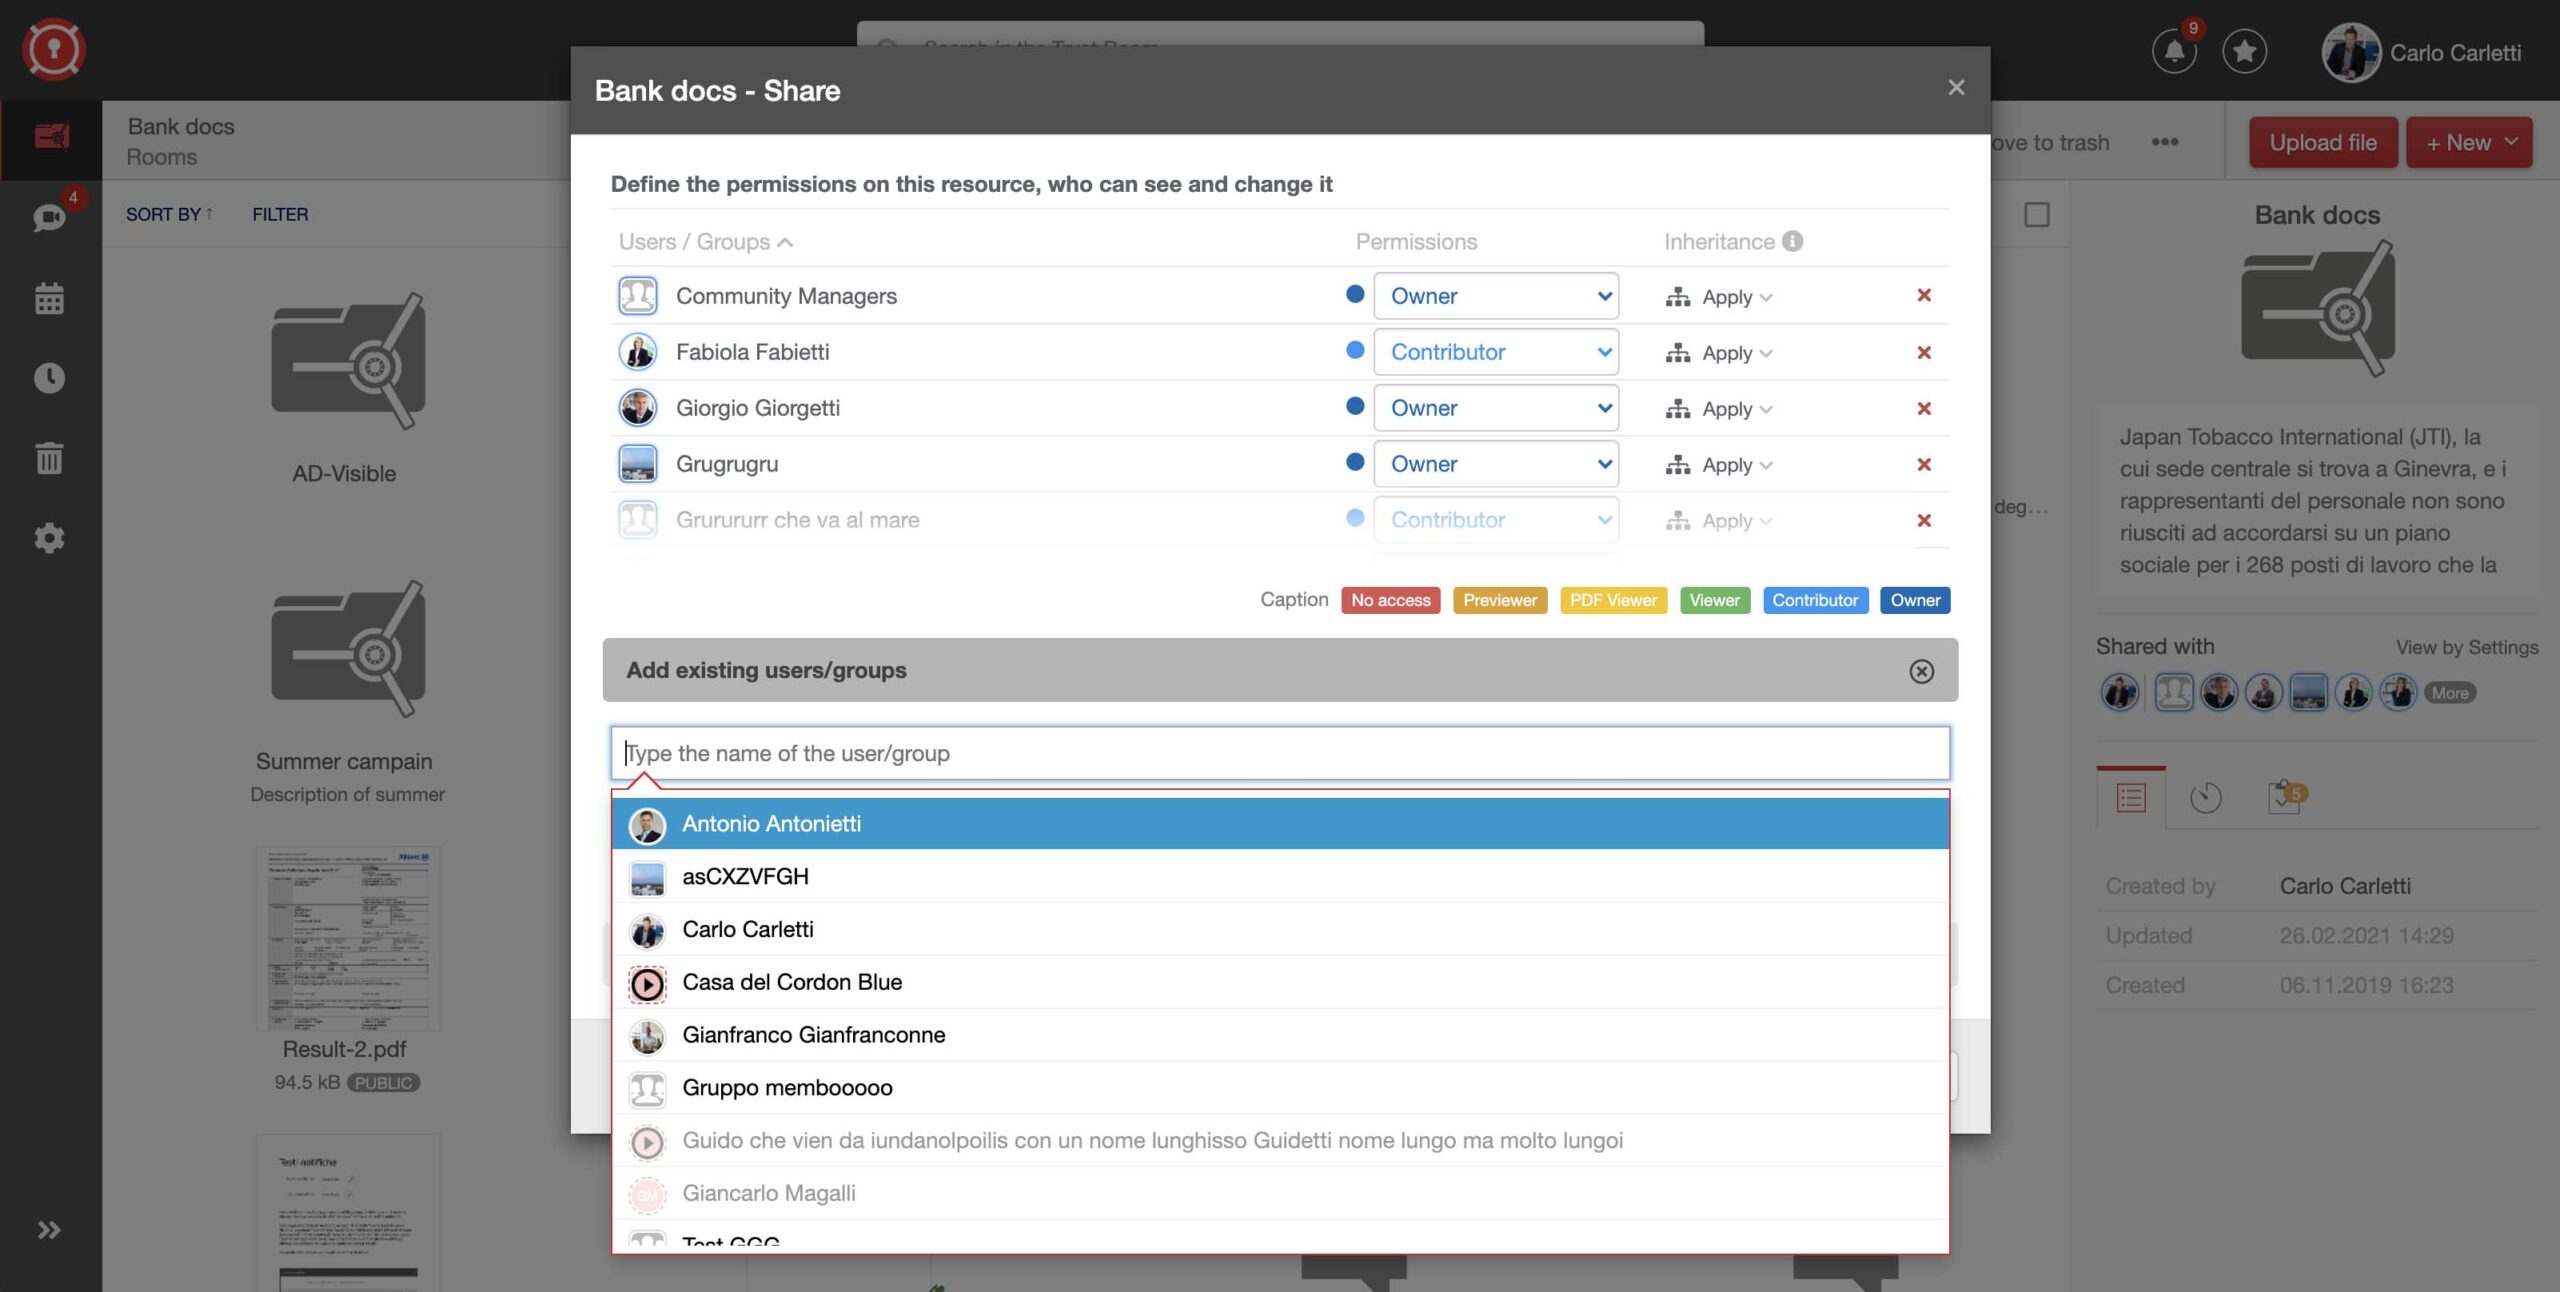Check the selection checkbox above the file list
Viewport: 2560px width, 1292px height.
coord(2036,214)
